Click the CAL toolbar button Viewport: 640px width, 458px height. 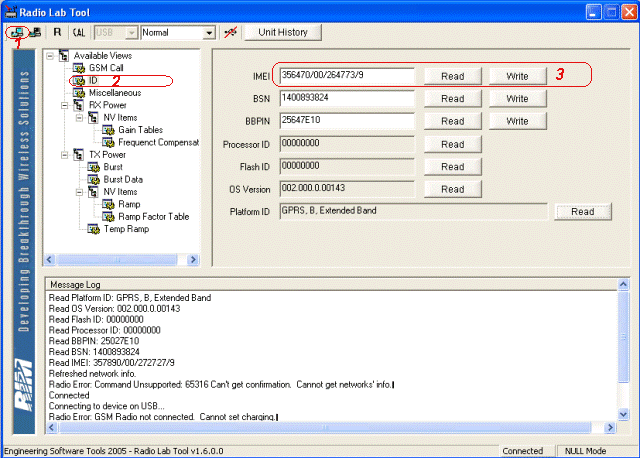click(79, 32)
